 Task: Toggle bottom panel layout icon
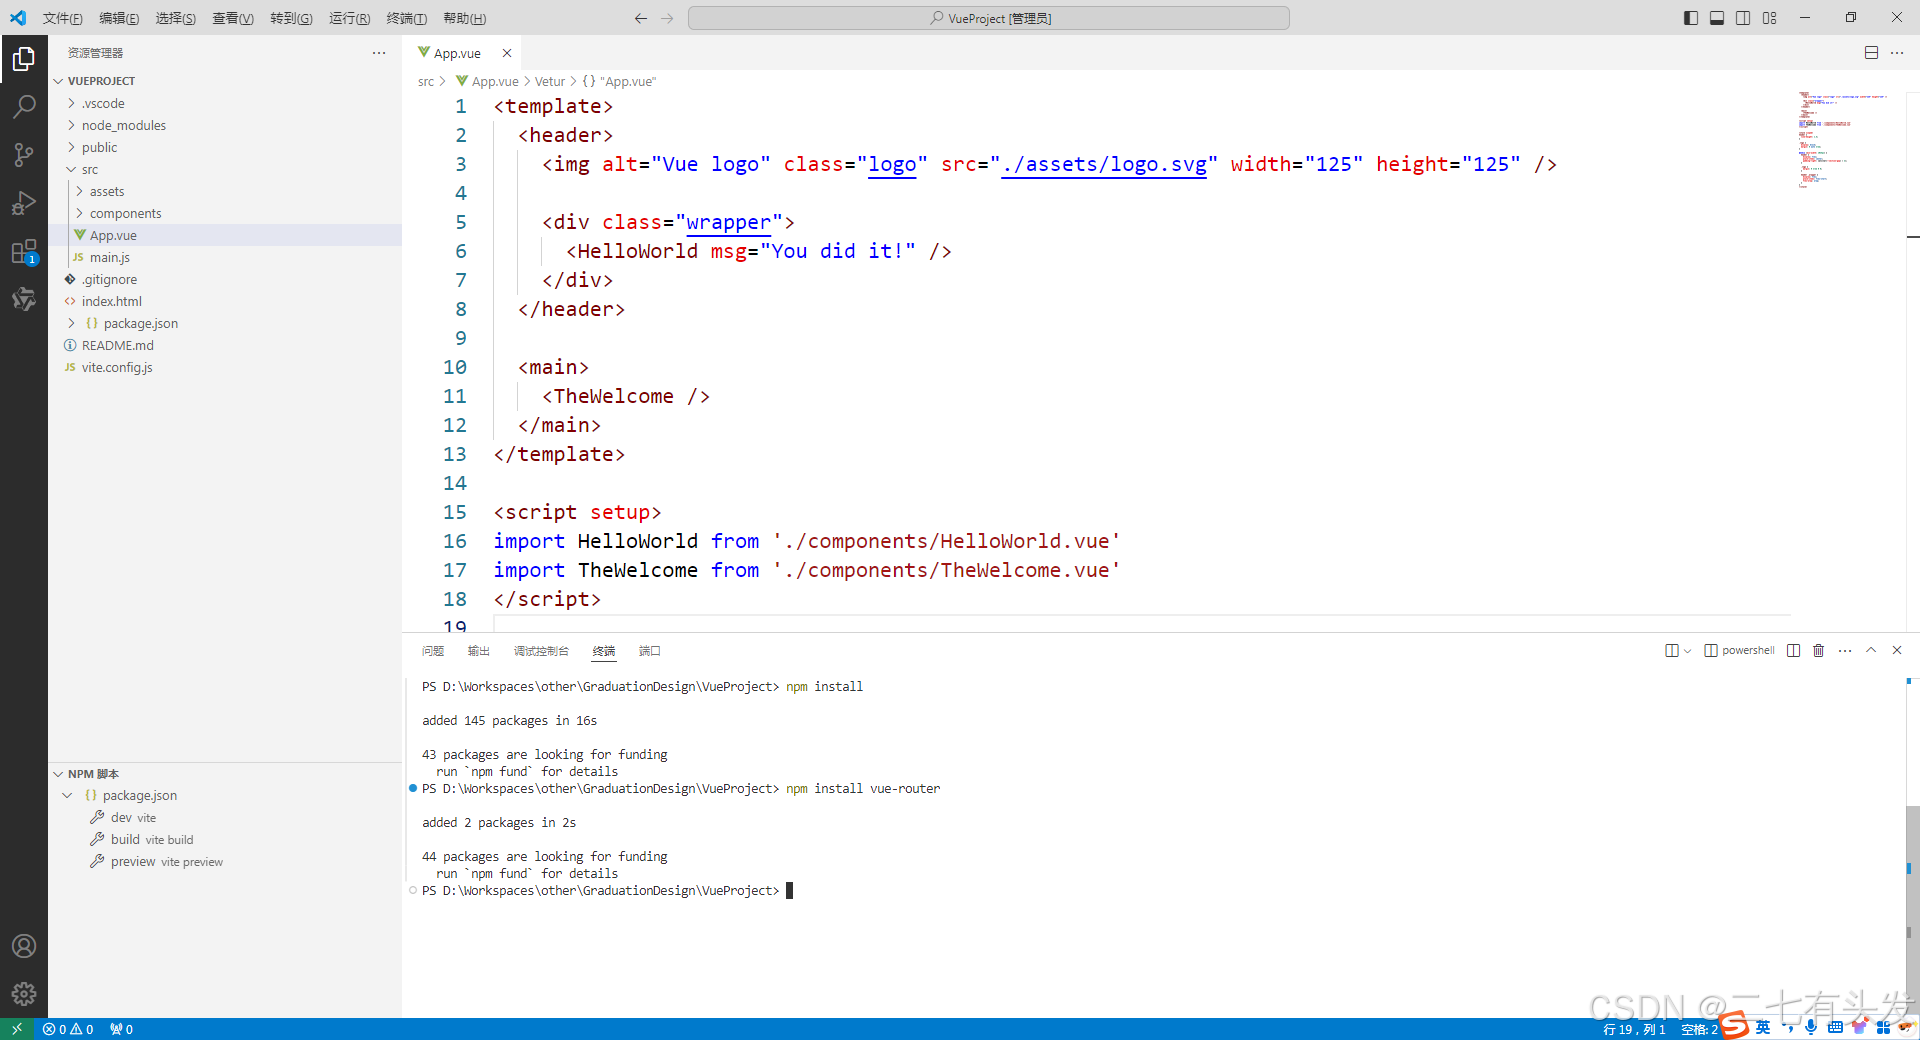click(x=1717, y=18)
